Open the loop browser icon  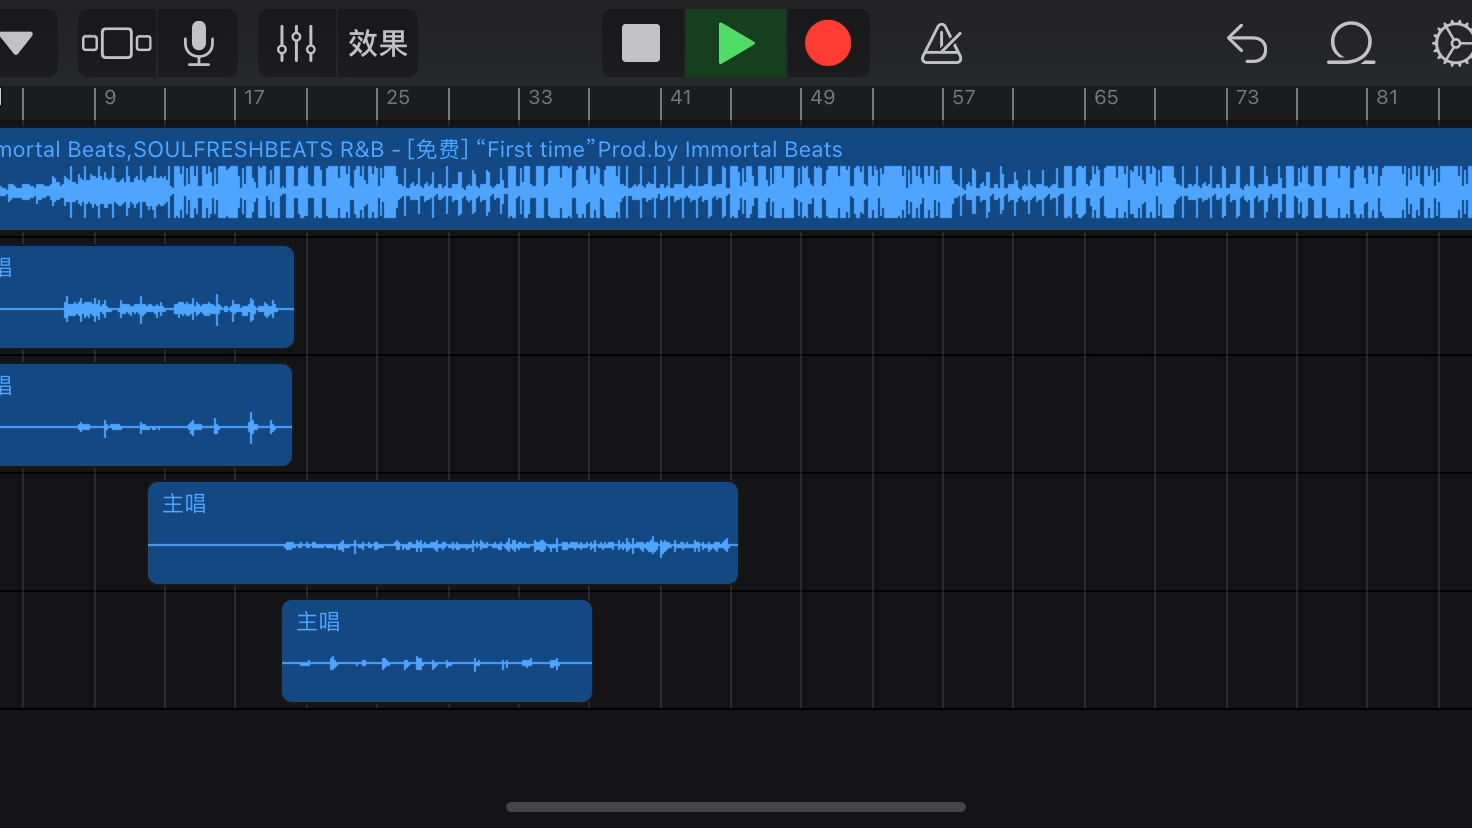point(1350,43)
